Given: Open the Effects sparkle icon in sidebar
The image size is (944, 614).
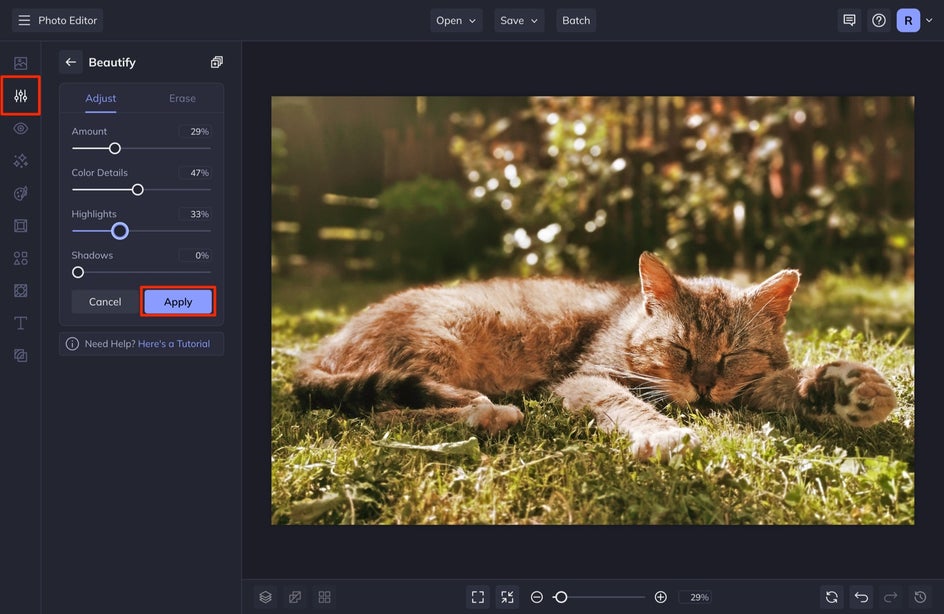Looking at the screenshot, I should [20, 161].
